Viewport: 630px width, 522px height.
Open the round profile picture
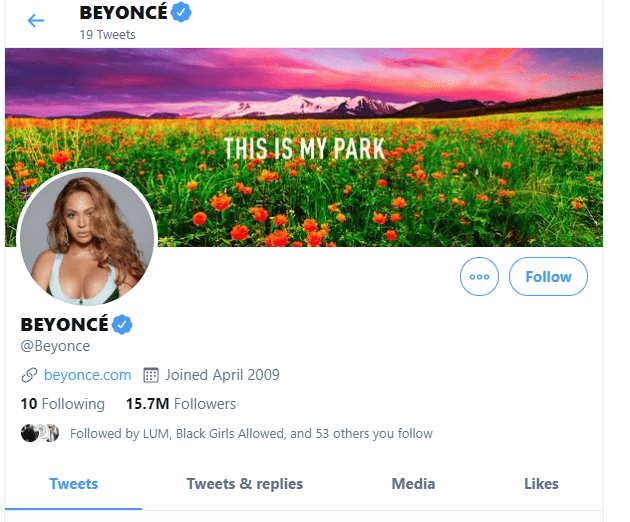87,240
